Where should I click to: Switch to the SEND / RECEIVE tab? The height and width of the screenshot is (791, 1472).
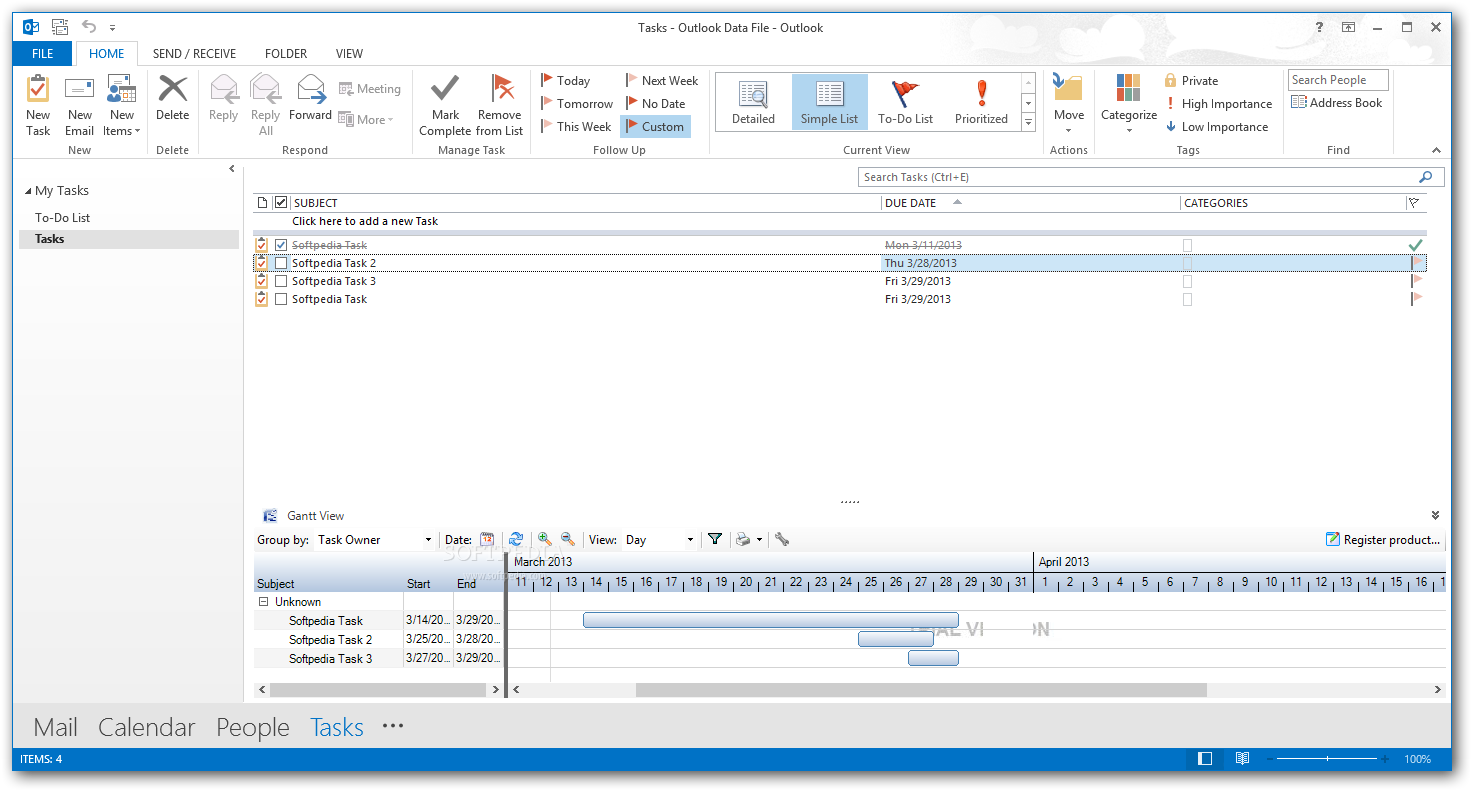(x=194, y=54)
